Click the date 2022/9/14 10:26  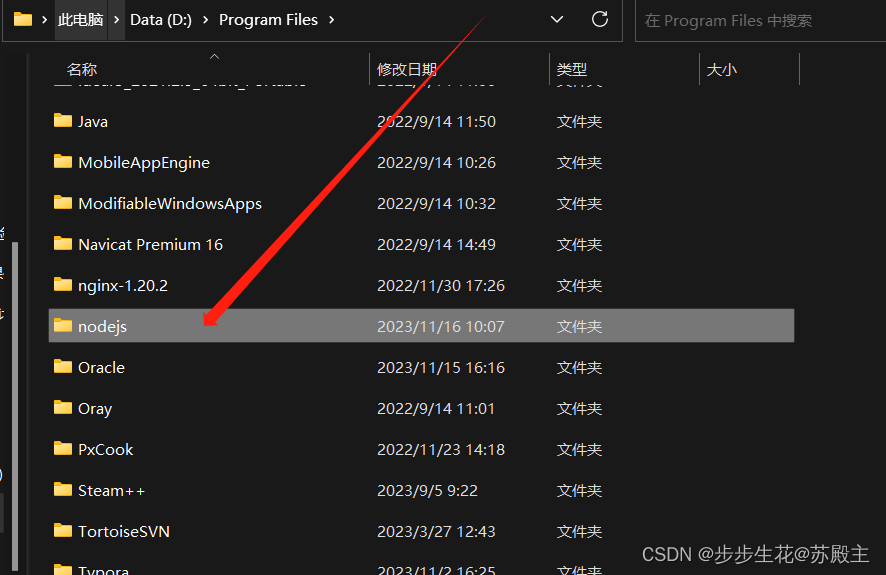[436, 163]
